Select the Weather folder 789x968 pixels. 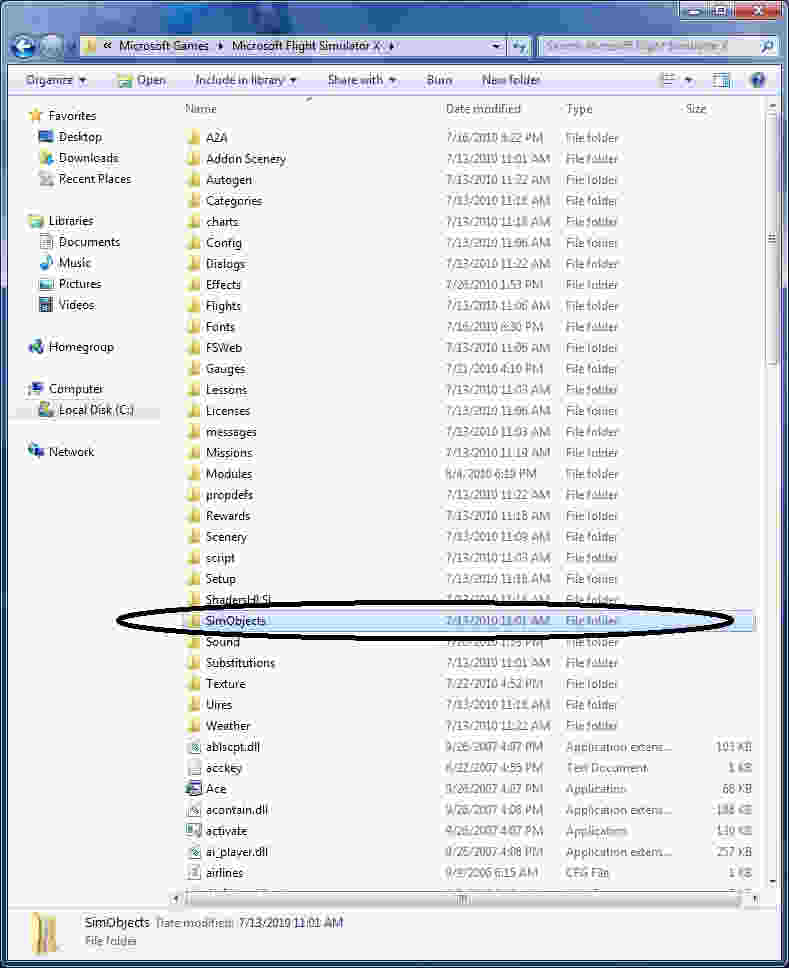[x=228, y=725]
